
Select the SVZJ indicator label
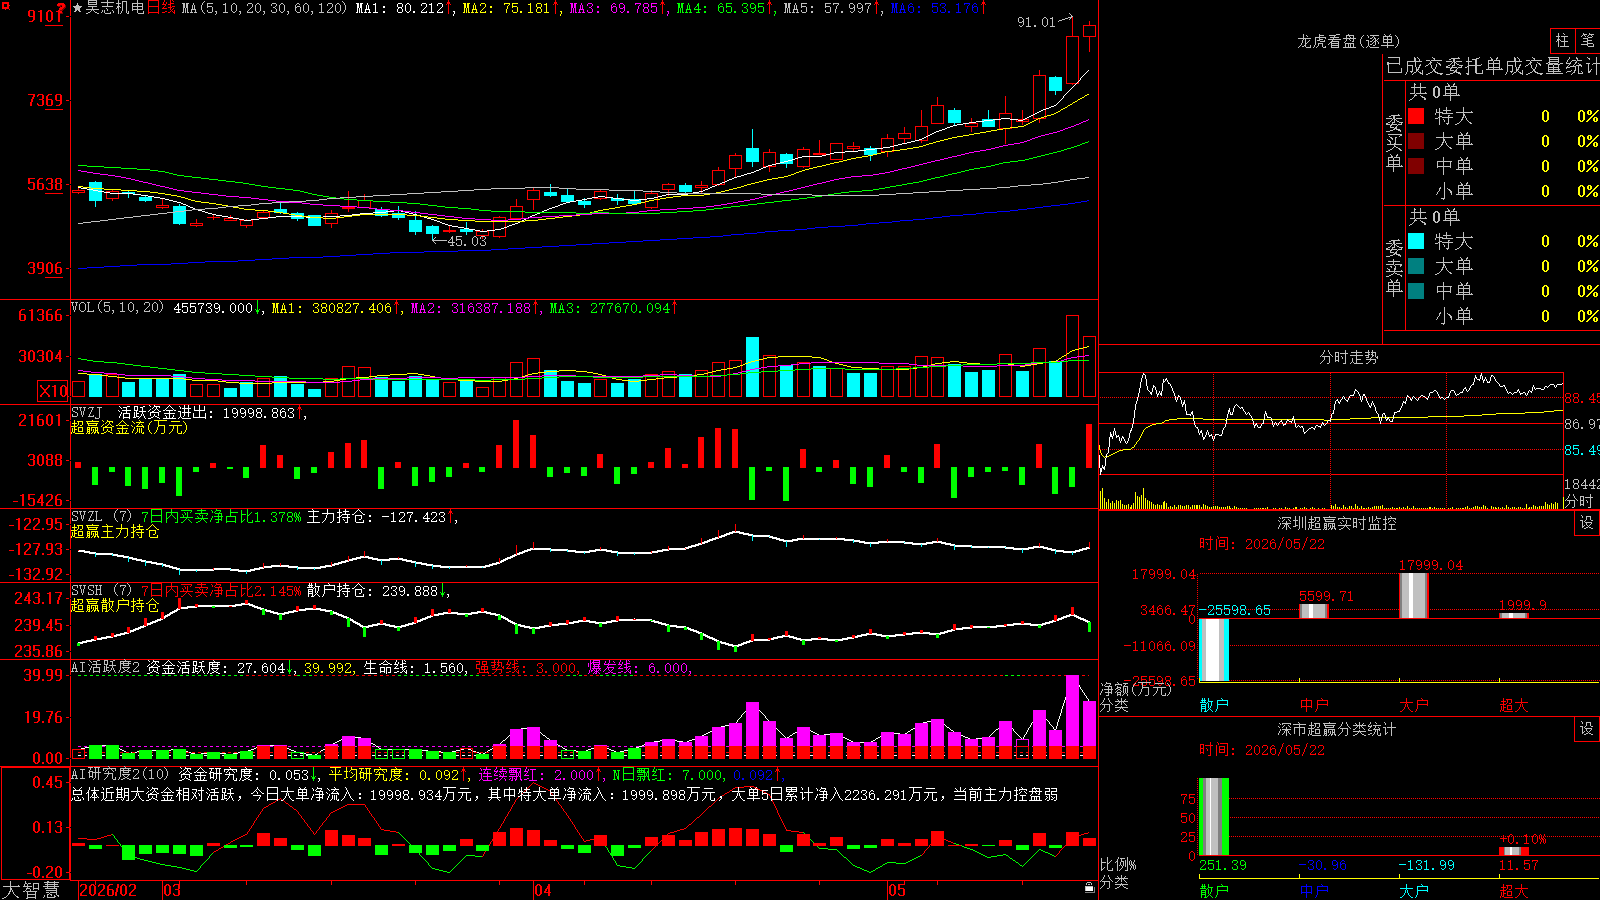[x=87, y=412]
